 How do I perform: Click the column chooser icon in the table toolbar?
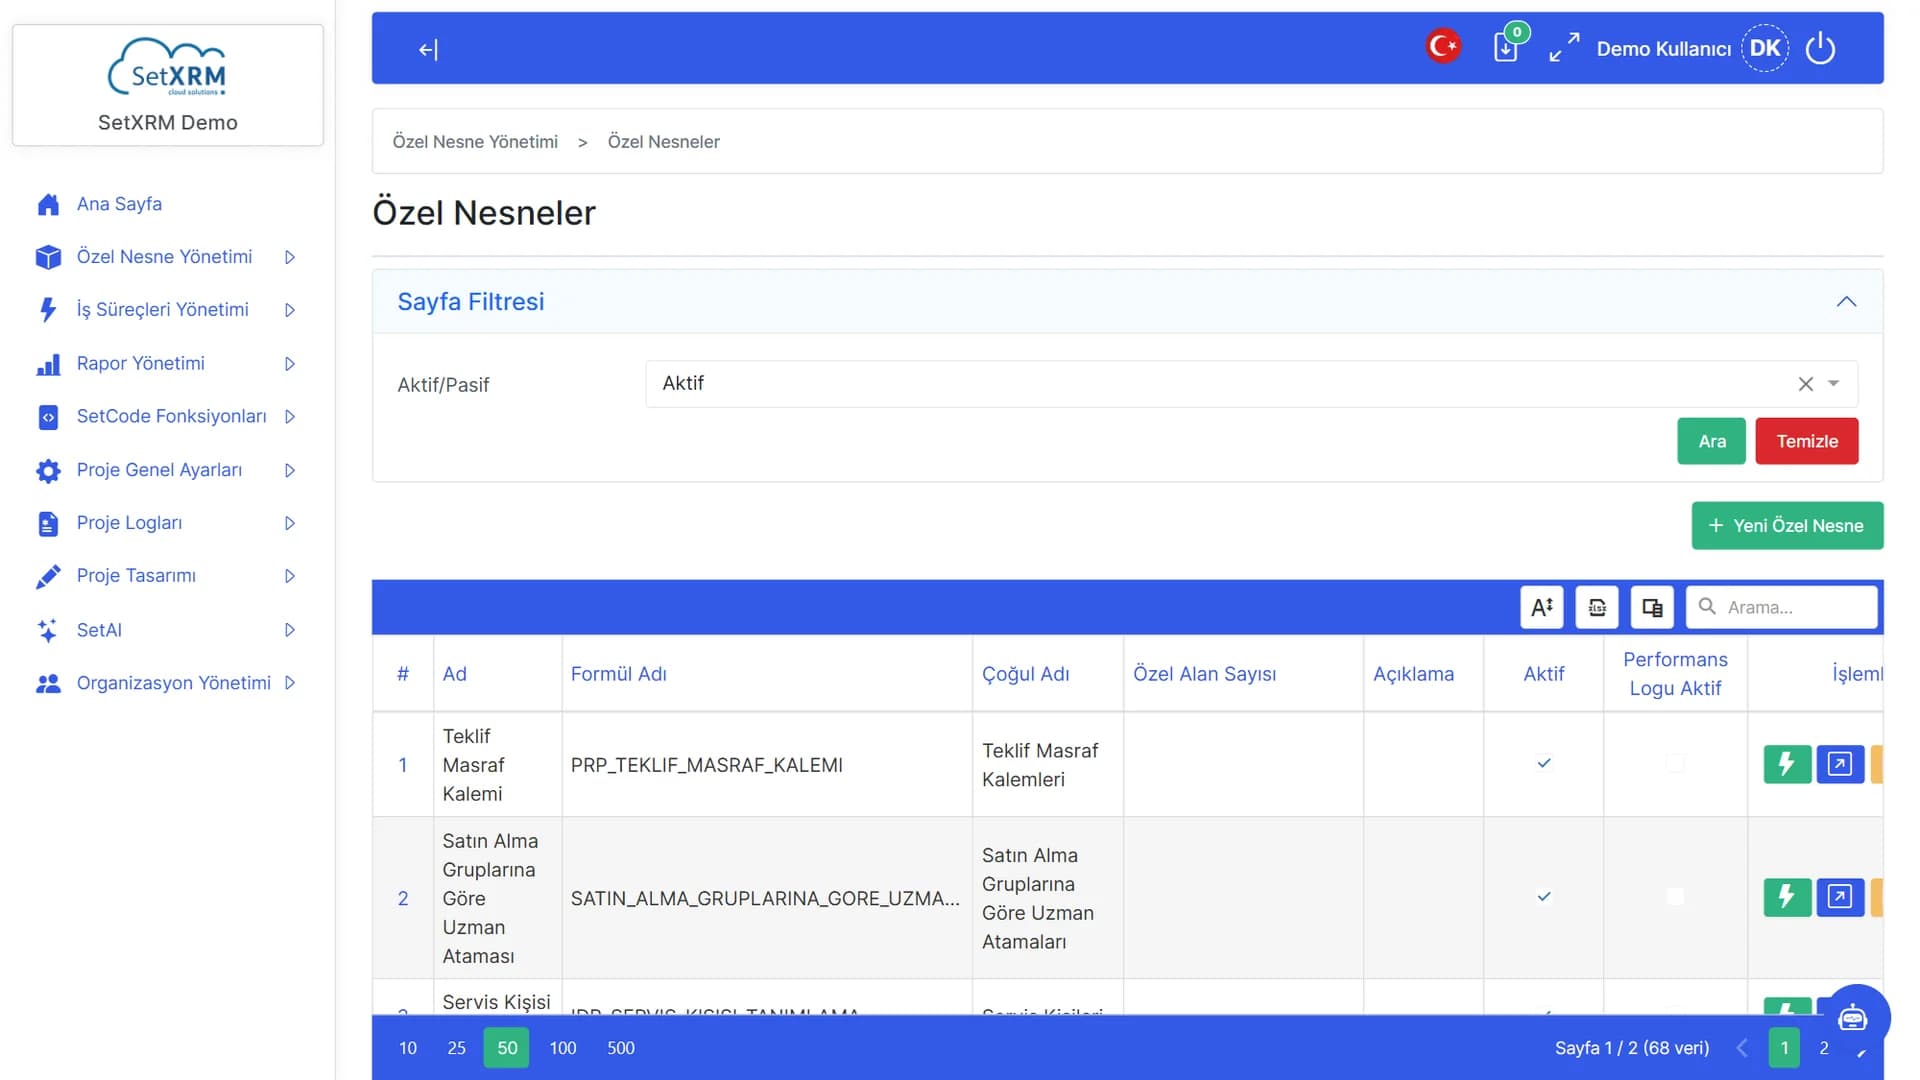[x=1652, y=607]
